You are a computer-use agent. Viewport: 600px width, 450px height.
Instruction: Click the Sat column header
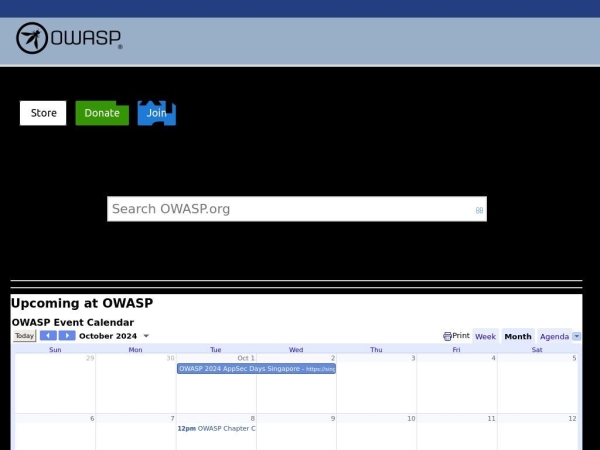point(537,350)
